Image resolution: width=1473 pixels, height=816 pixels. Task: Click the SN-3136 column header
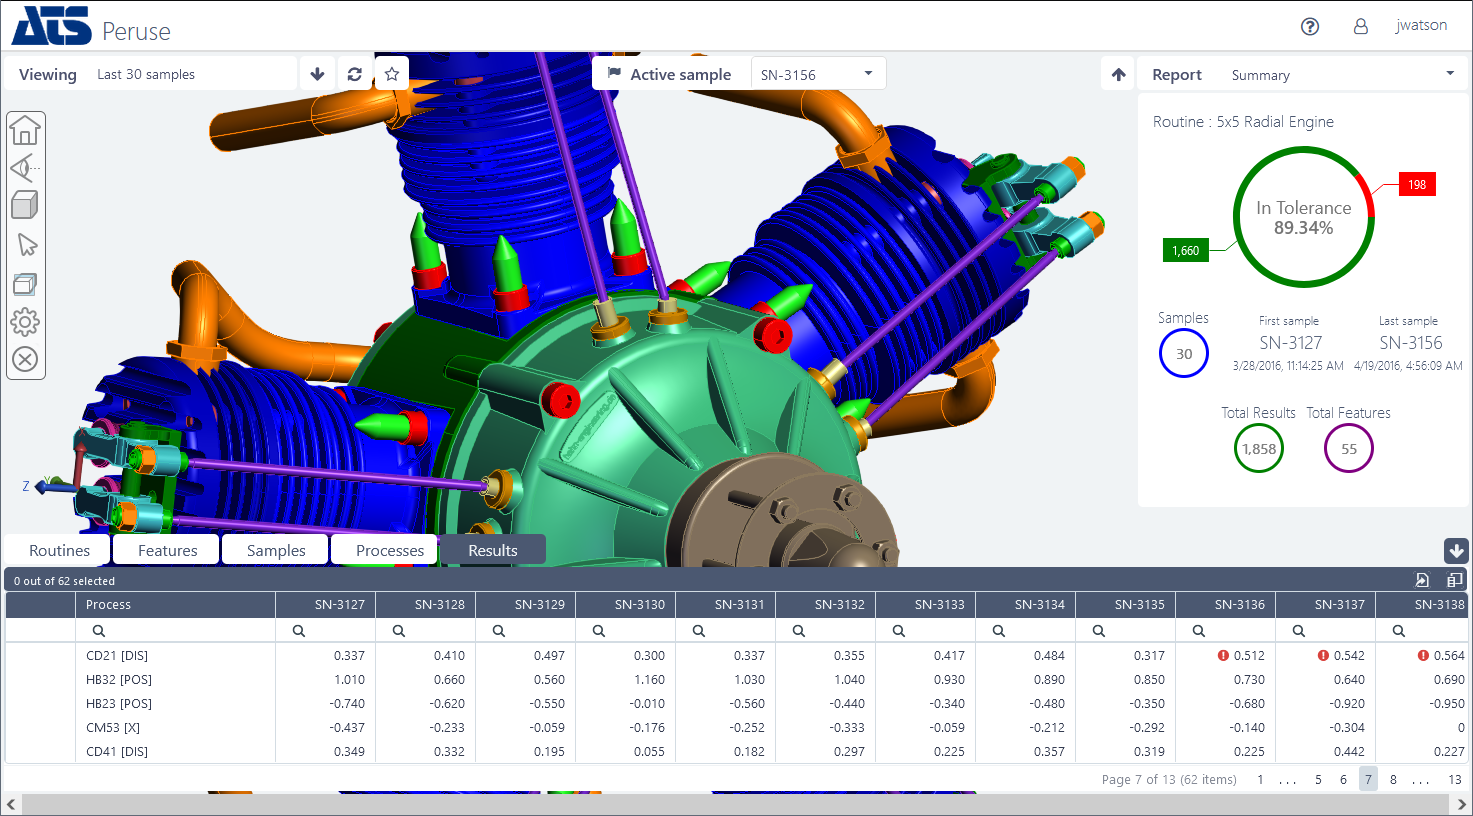1225,604
